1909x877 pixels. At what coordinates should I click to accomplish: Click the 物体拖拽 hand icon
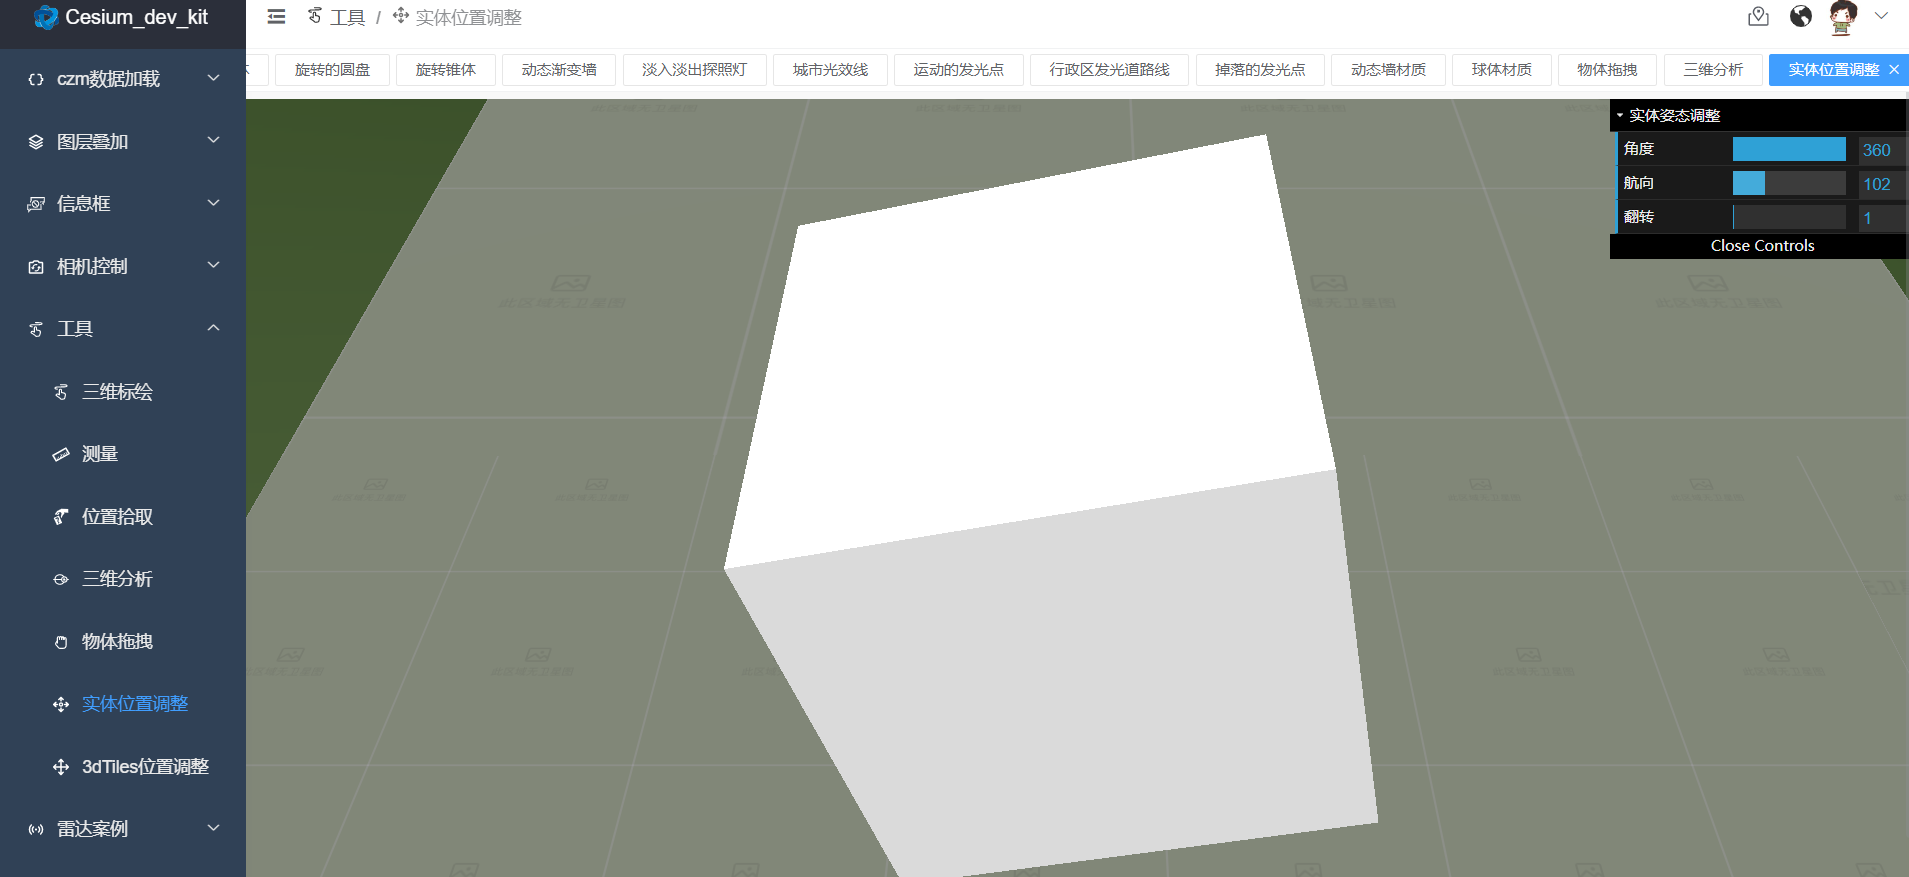tap(61, 642)
